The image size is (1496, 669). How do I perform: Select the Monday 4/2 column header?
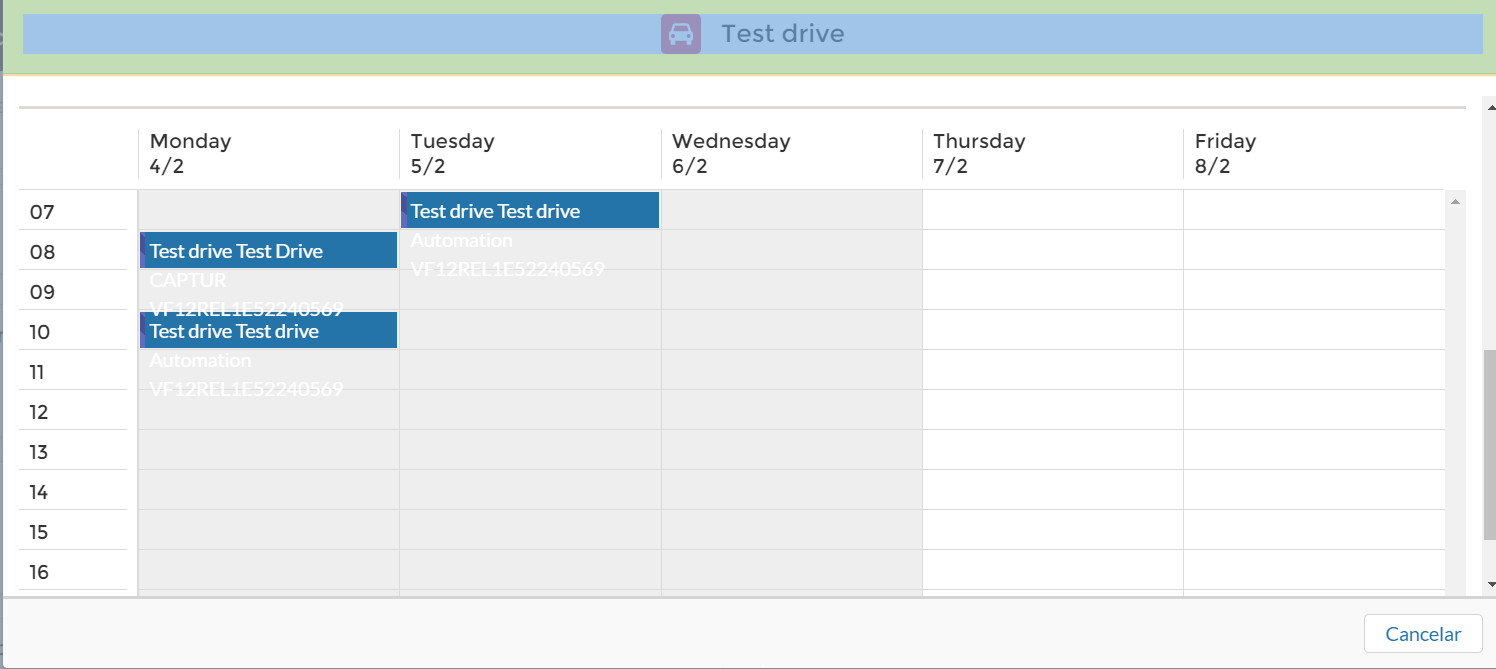(x=269, y=153)
